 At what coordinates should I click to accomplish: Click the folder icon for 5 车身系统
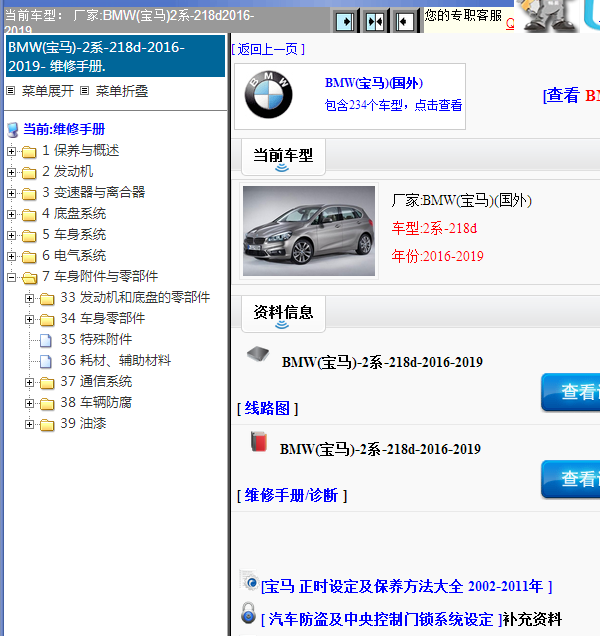tap(29, 235)
